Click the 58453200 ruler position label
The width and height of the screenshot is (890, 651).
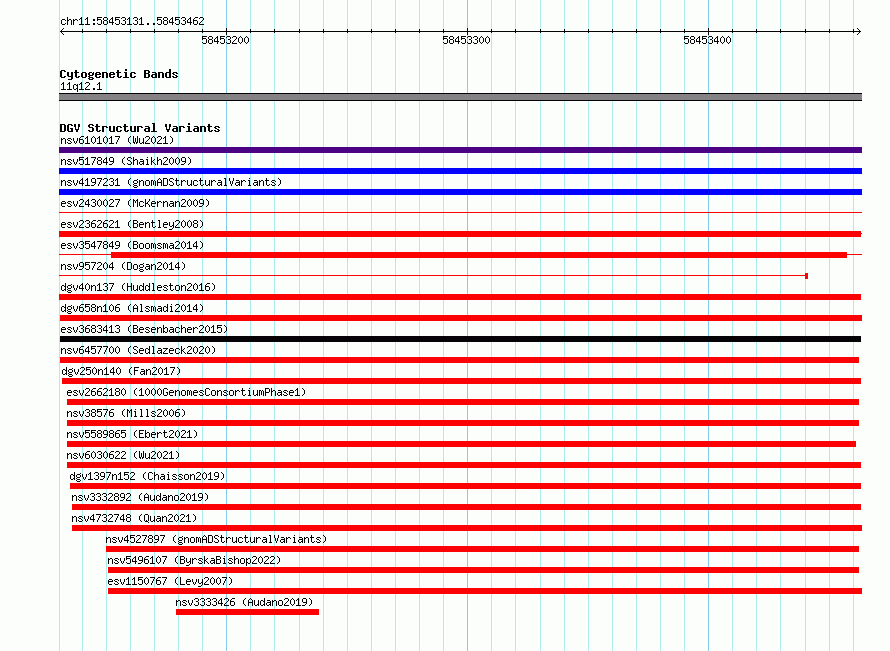coord(225,40)
